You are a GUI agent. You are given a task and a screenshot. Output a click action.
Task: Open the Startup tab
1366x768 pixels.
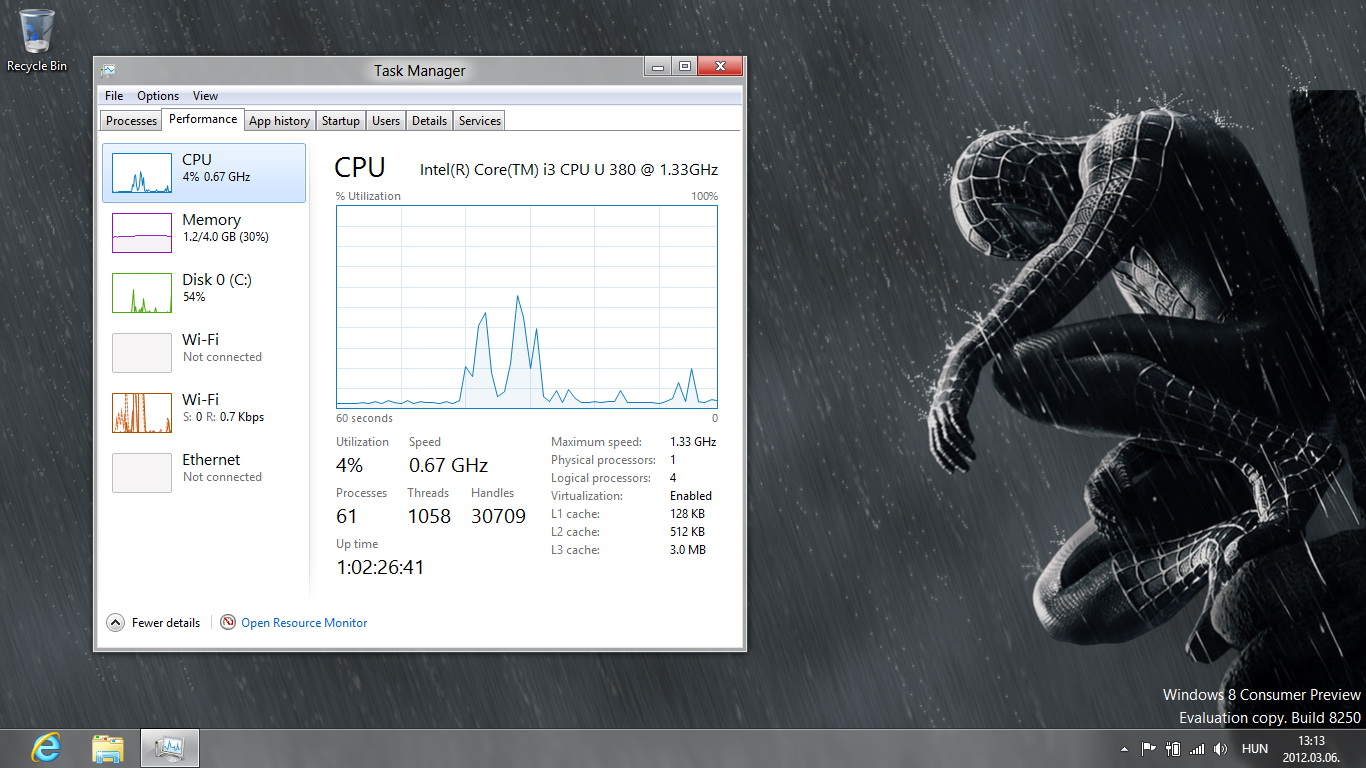point(340,121)
